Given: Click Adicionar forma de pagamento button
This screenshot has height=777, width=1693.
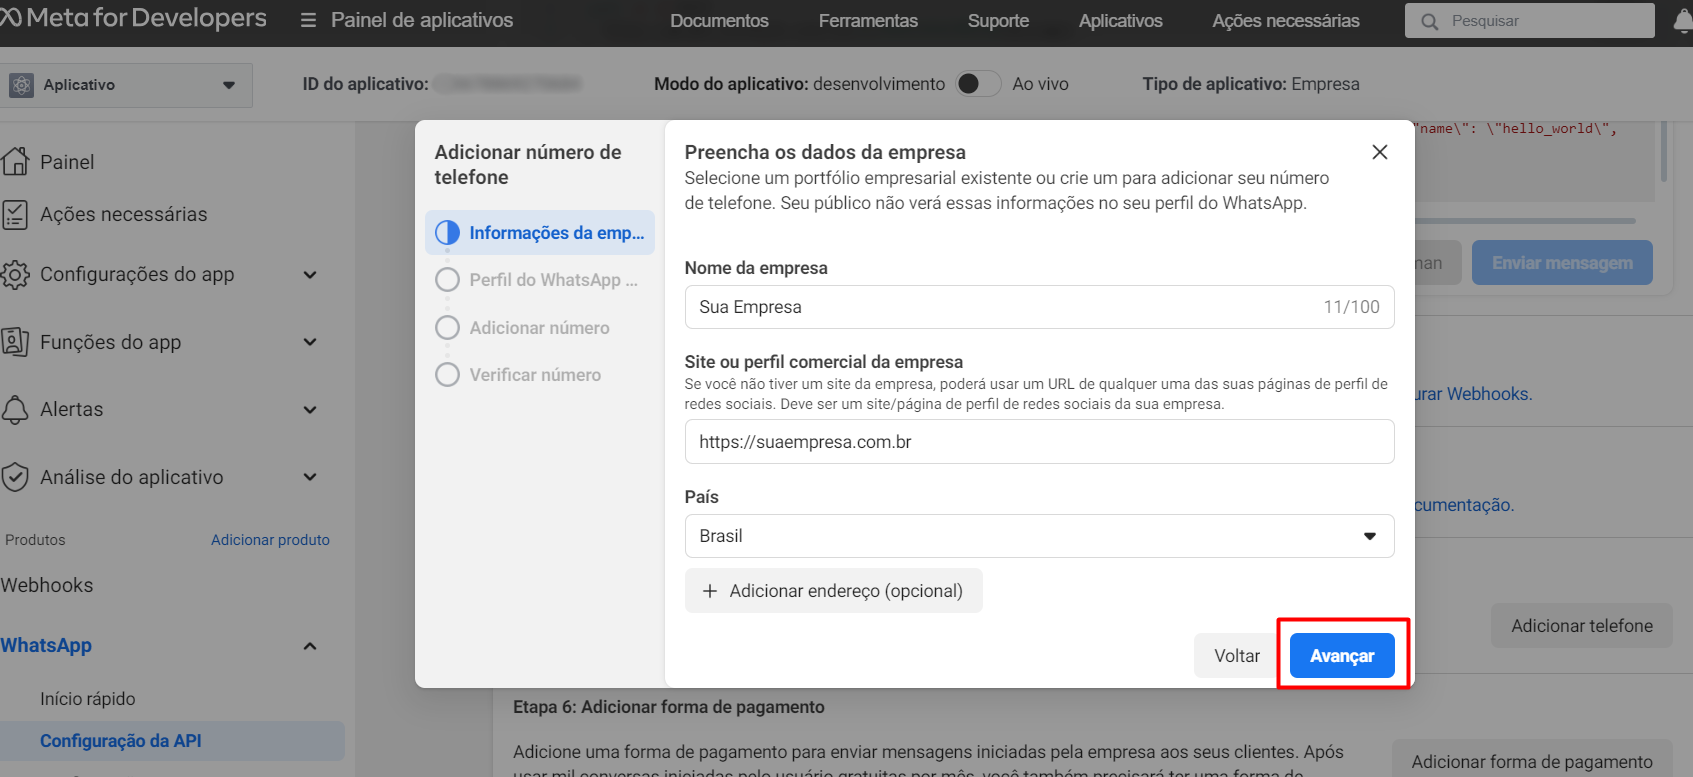Looking at the screenshot, I should [x=1532, y=761].
